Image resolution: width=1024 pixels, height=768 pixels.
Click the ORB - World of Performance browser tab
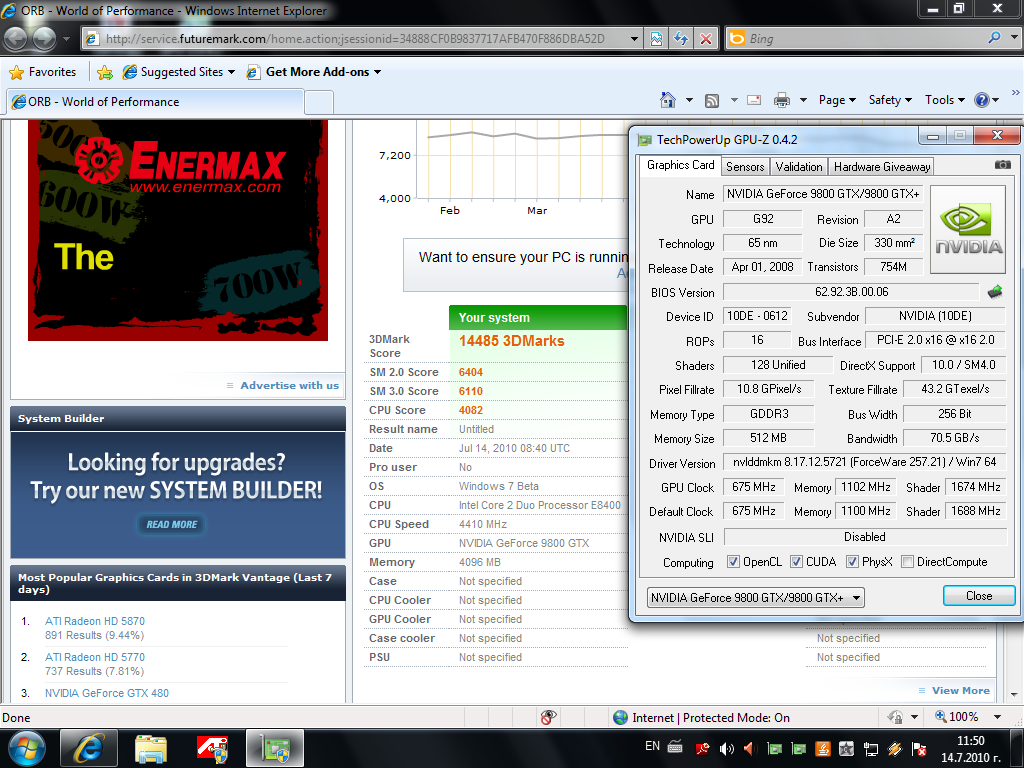coord(155,102)
